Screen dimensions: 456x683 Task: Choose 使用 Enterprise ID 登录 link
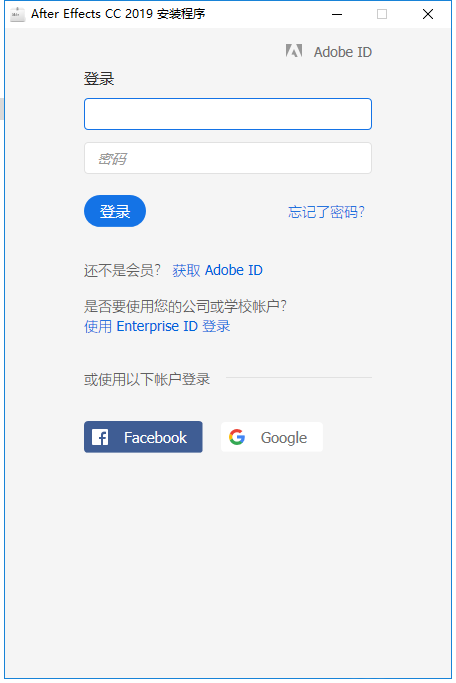pyautogui.click(x=157, y=326)
